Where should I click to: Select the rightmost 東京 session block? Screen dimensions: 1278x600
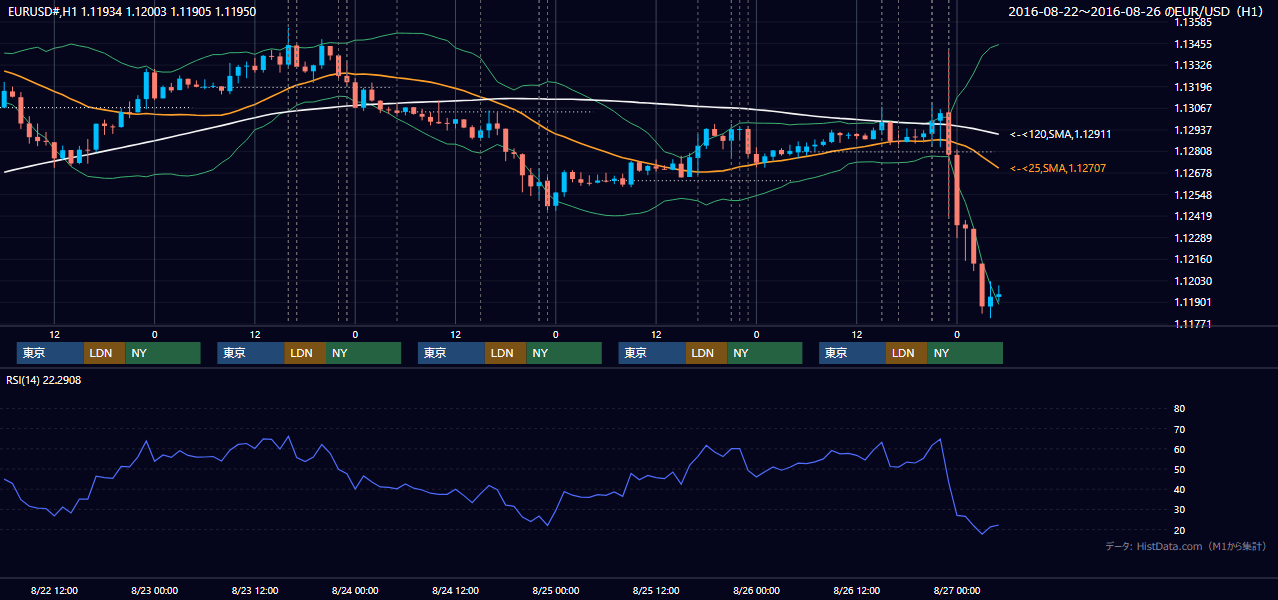(852, 353)
